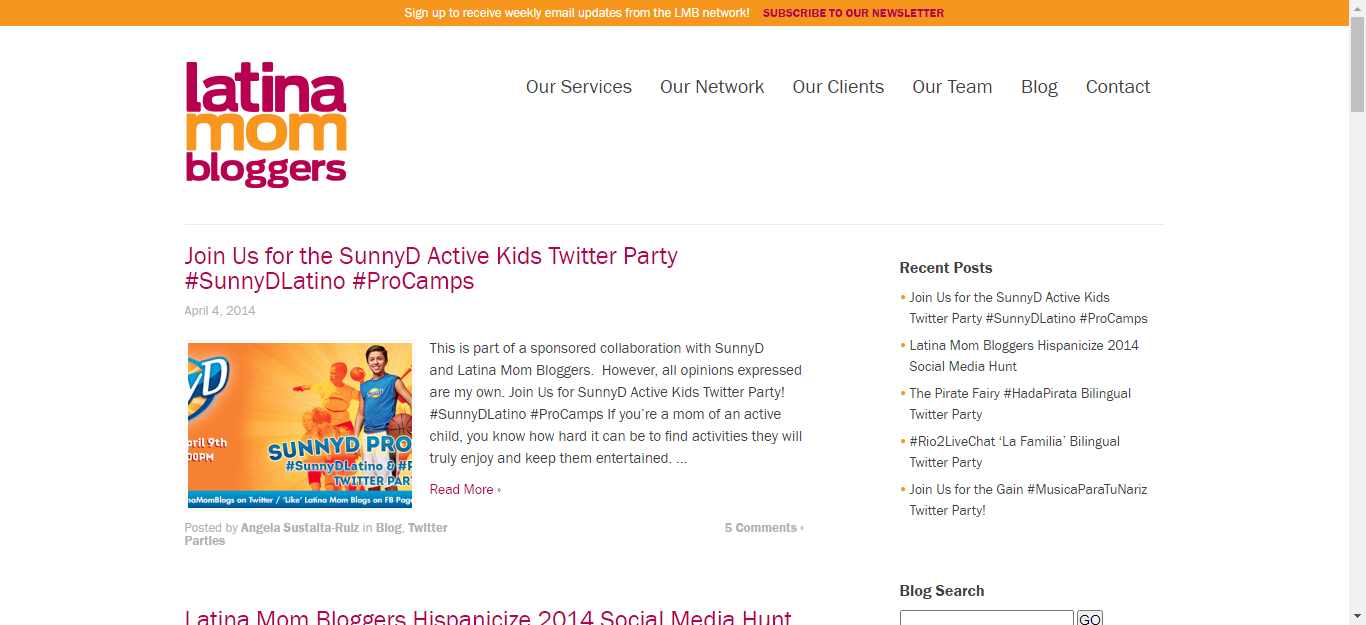Open the Our Services menu item
1366x625 pixels.
(x=579, y=87)
